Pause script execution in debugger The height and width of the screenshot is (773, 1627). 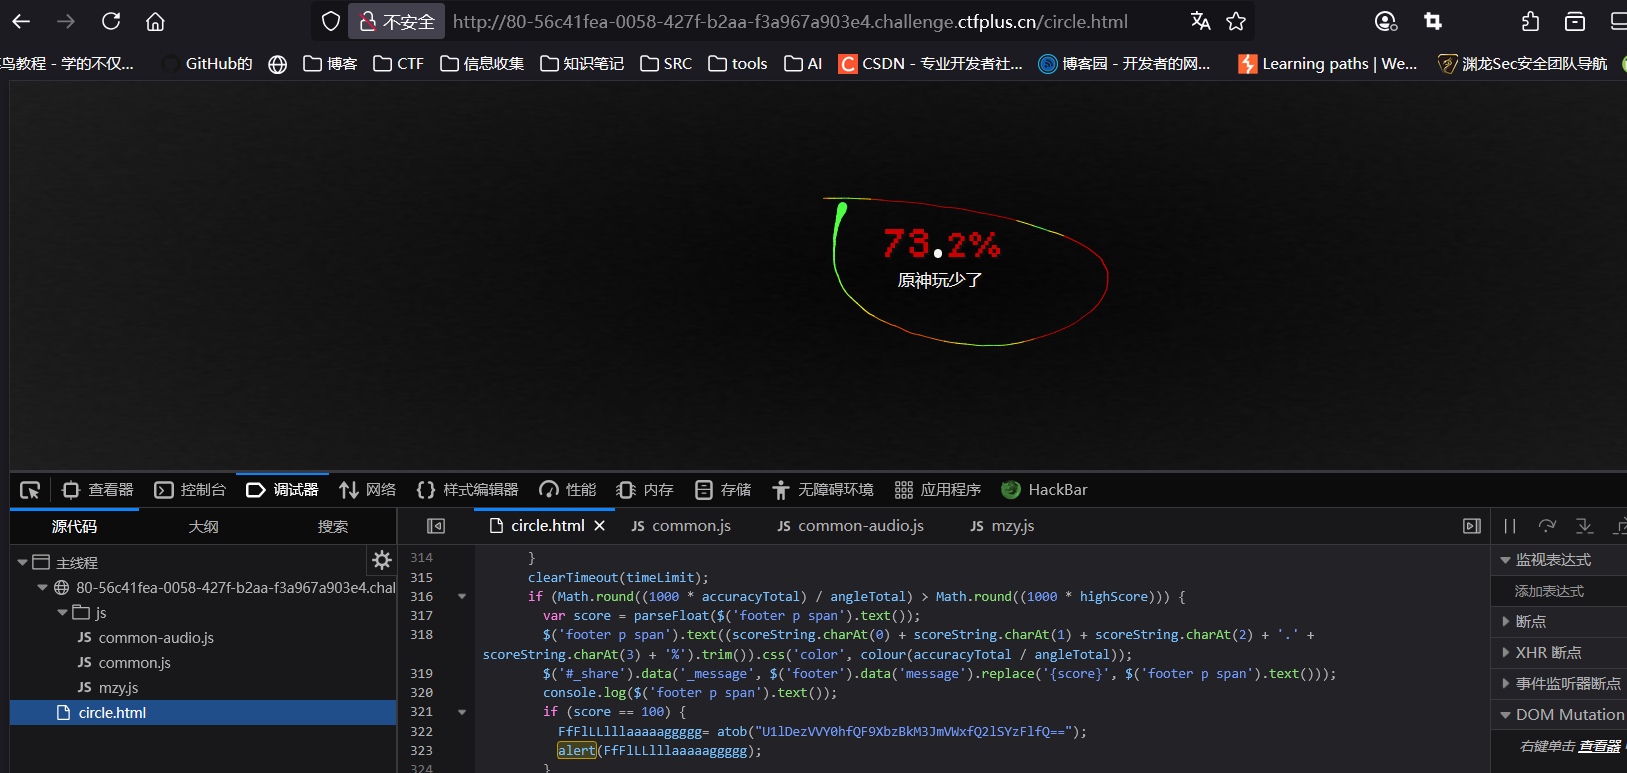click(x=1510, y=526)
